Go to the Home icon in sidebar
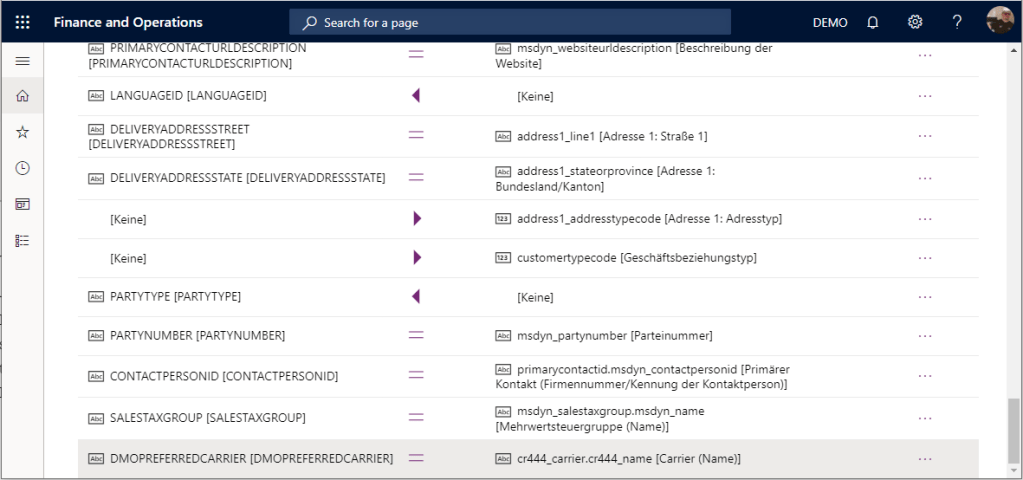Image resolution: width=1023 pixels, height=480 pixels. tap(22, 96)
